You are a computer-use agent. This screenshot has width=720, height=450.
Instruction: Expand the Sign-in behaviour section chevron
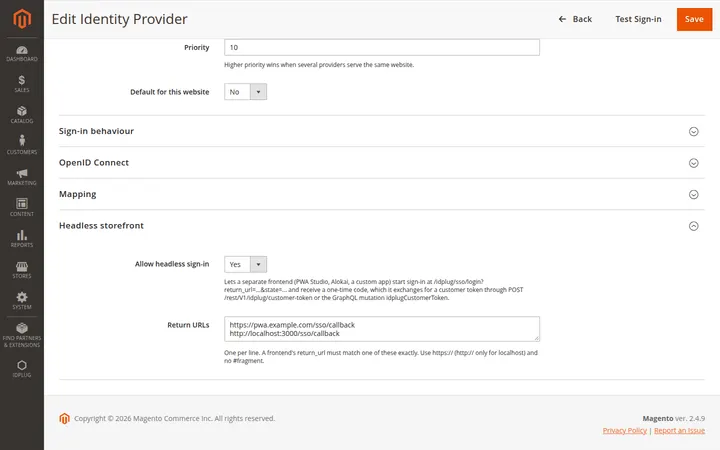[x=693, y=131]
